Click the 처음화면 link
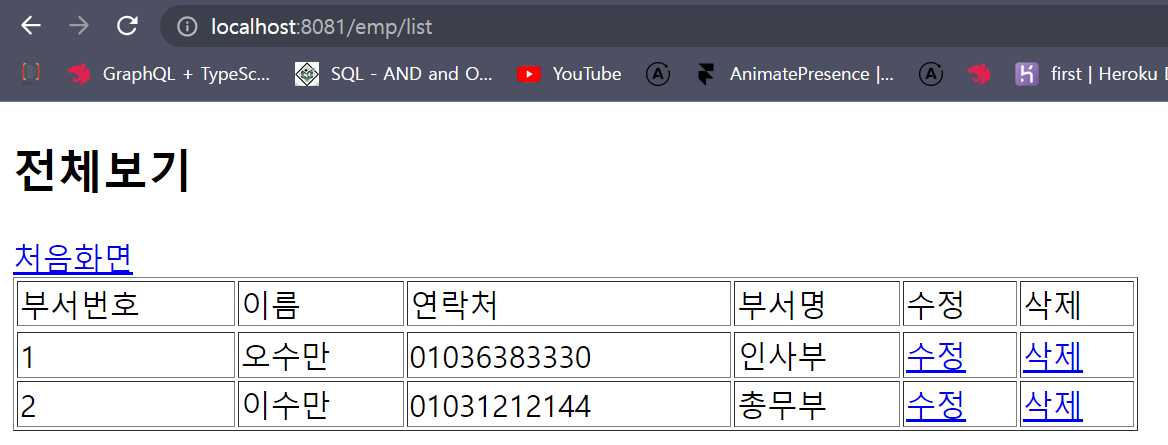The image size is (1168, 445). point(73,258)
